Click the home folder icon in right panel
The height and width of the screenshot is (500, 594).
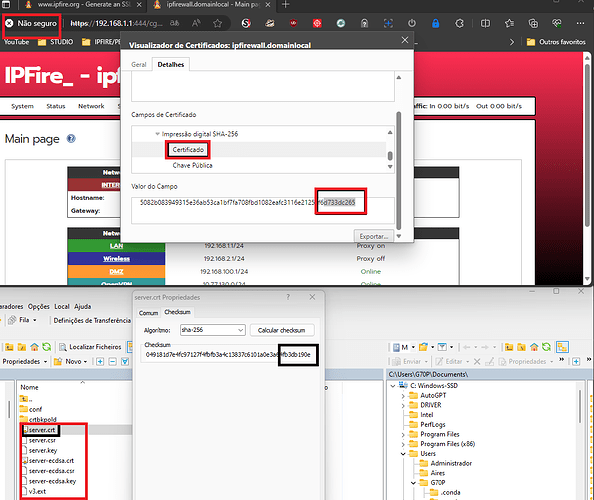[x=534, y=347]
